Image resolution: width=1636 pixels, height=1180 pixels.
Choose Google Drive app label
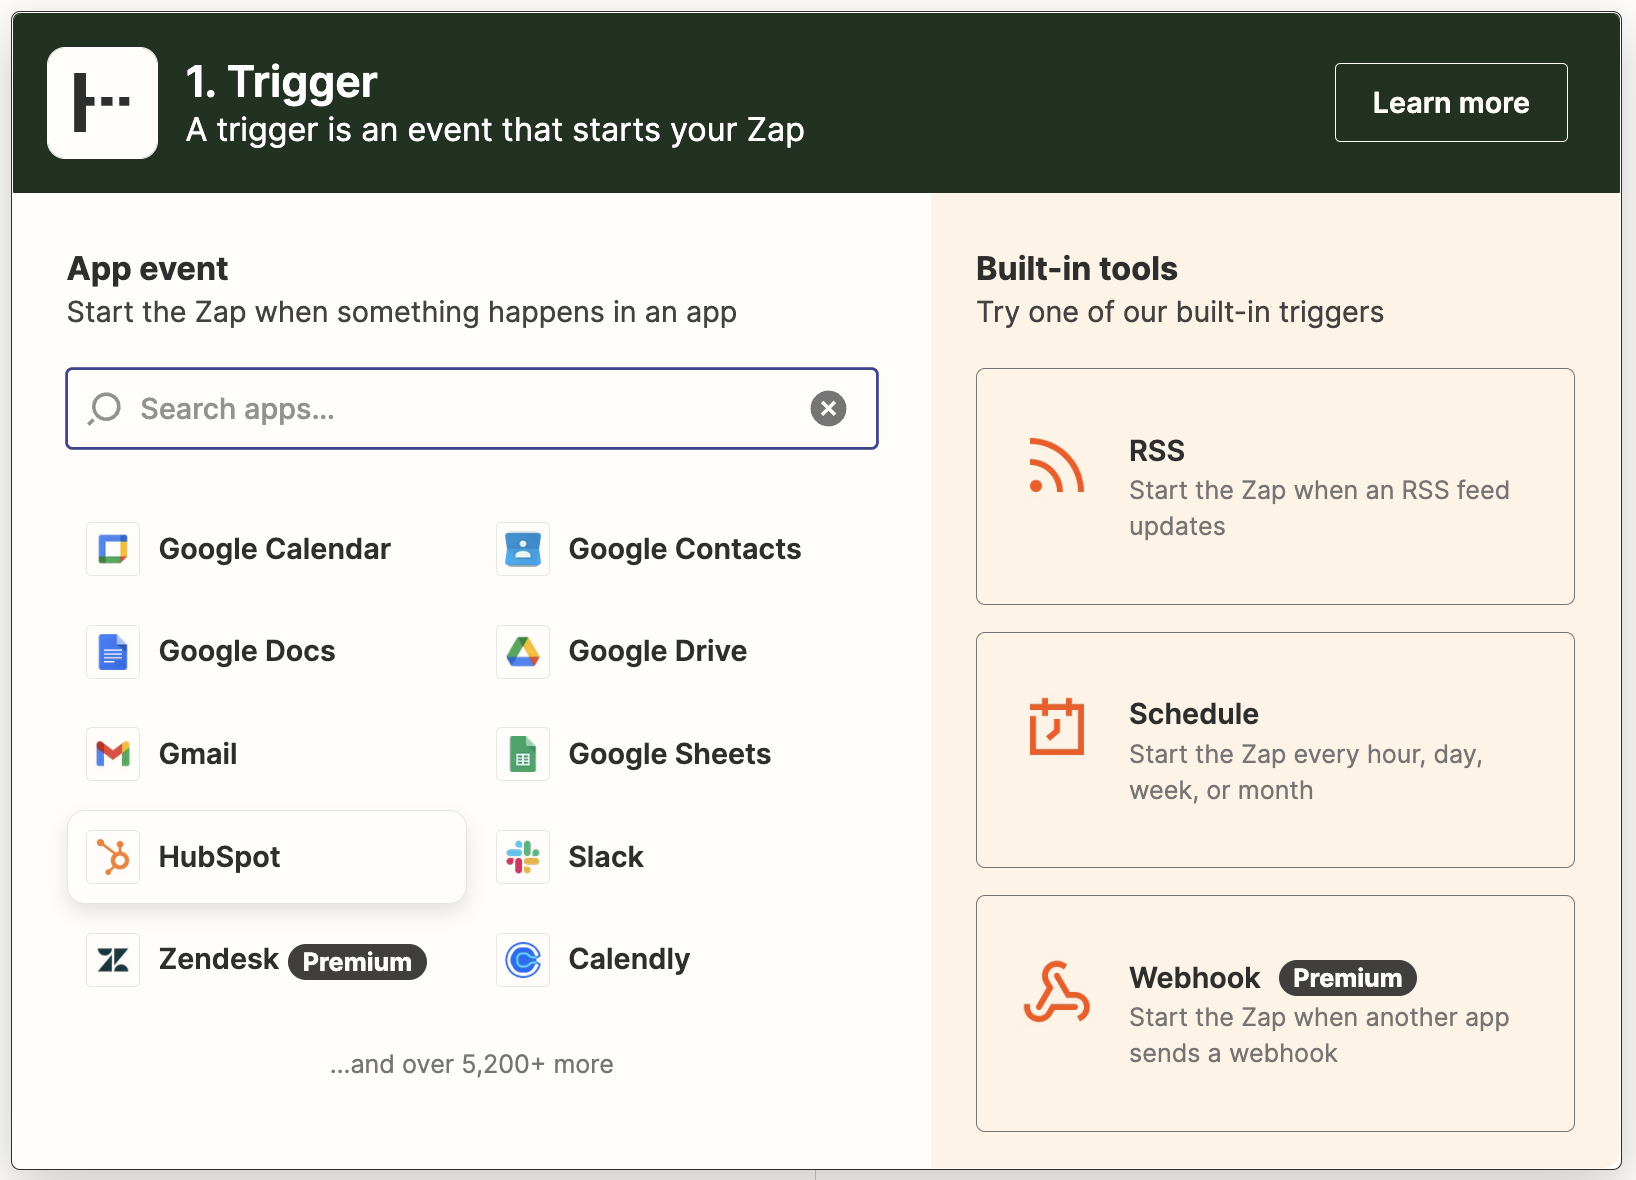(x=658, y=651)
